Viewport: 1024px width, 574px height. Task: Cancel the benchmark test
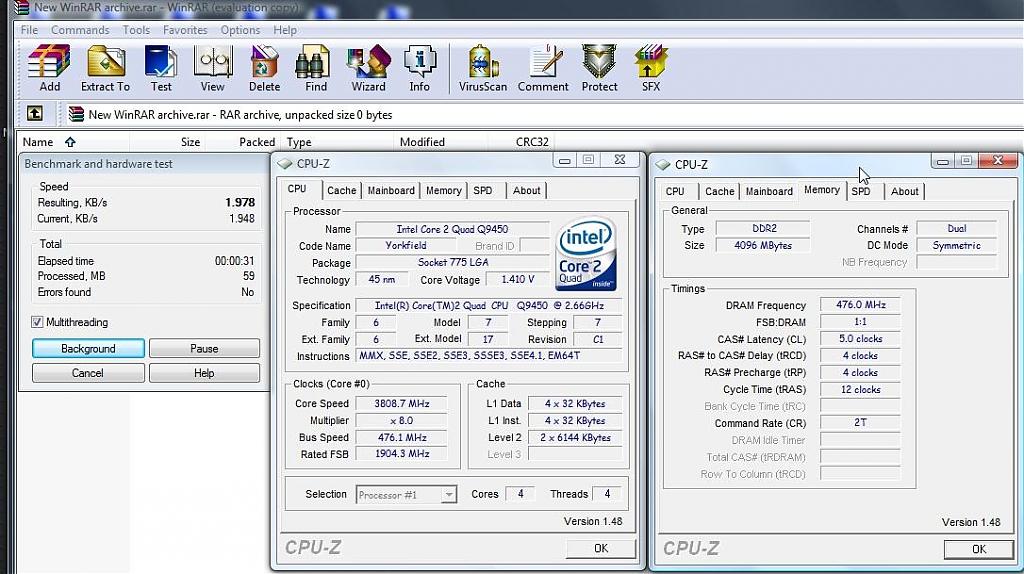88,373
